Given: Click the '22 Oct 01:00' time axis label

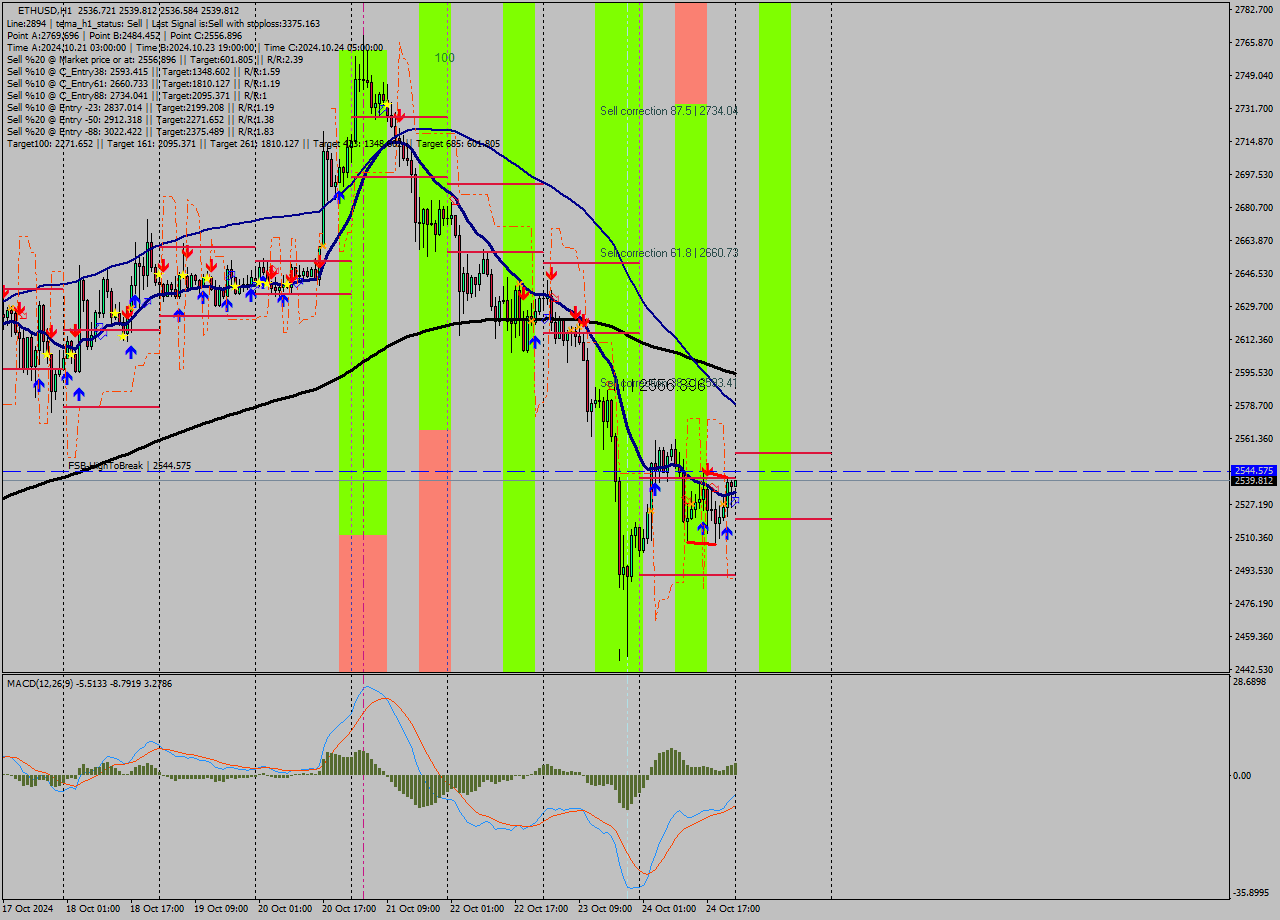Looking at the screenshot, I should 476,909.
